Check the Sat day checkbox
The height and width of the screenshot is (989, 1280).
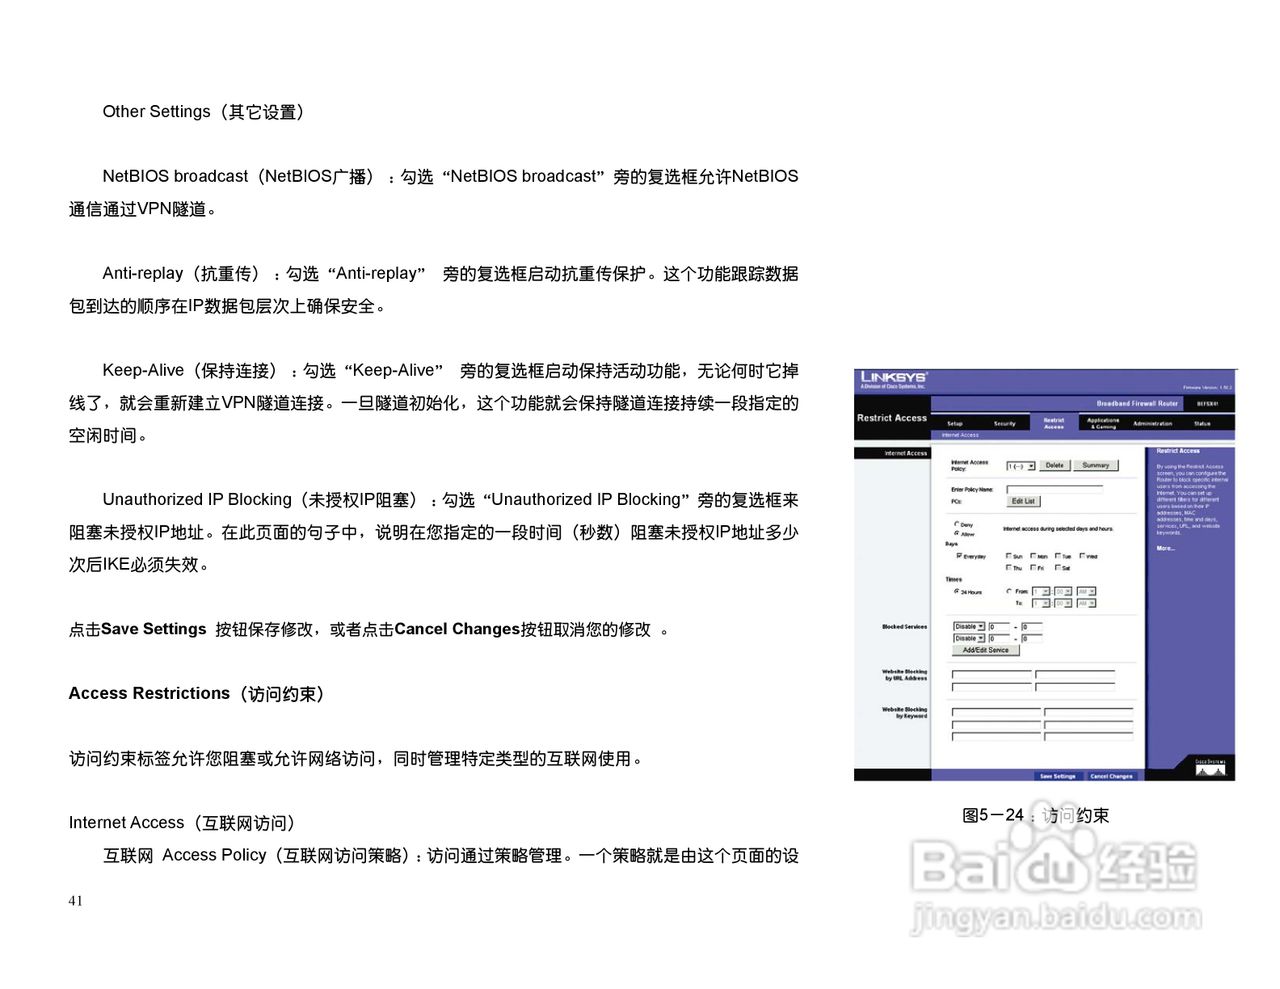1058,569
